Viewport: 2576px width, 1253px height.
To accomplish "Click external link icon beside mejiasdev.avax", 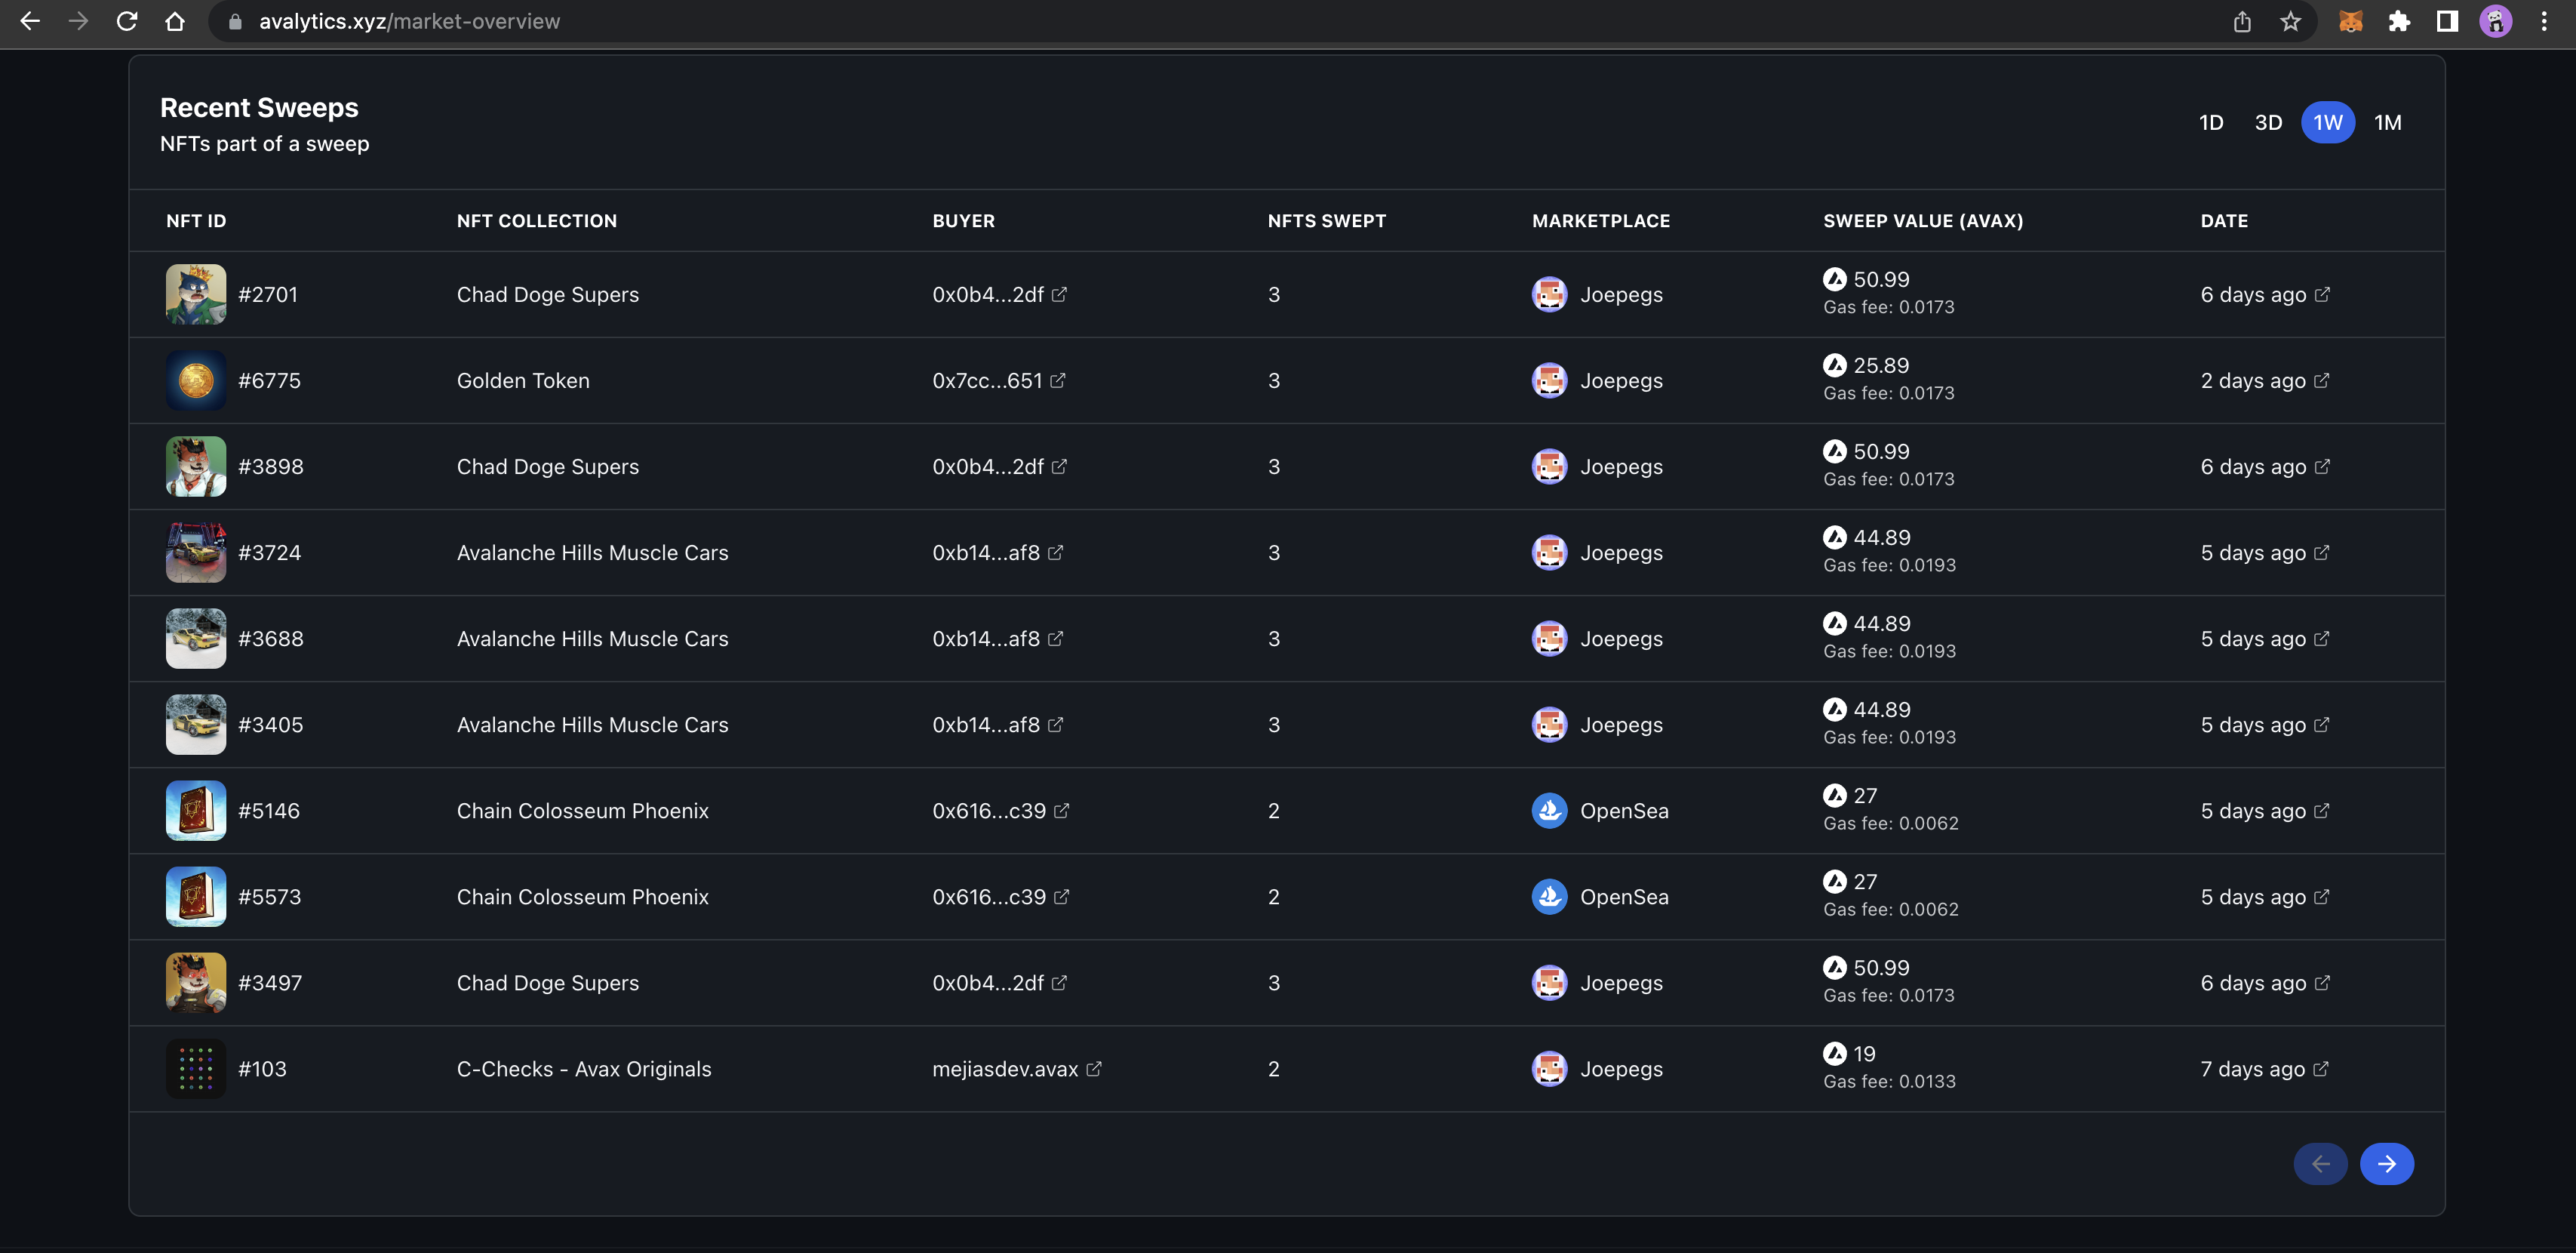I will click(1094, 1068).
